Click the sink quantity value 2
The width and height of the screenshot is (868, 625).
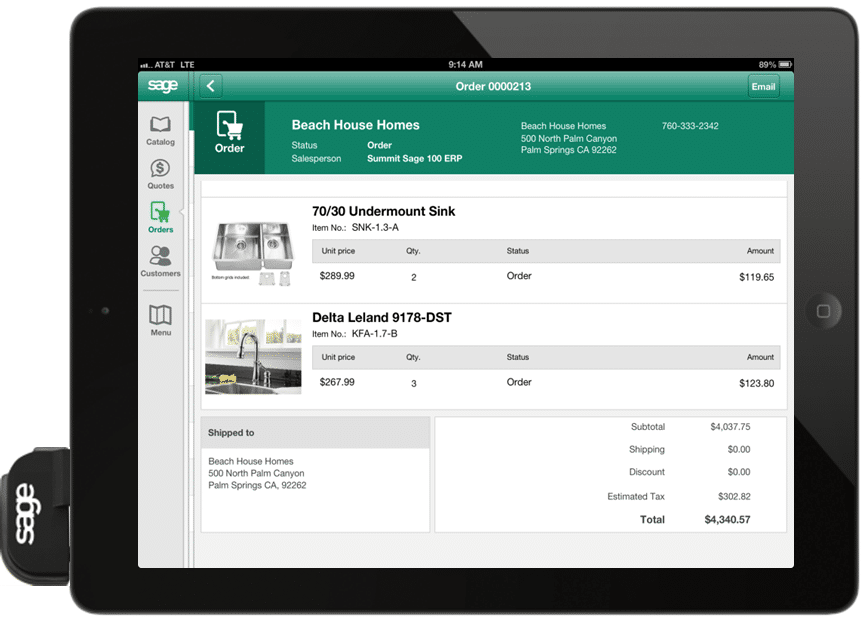point(414,277)
